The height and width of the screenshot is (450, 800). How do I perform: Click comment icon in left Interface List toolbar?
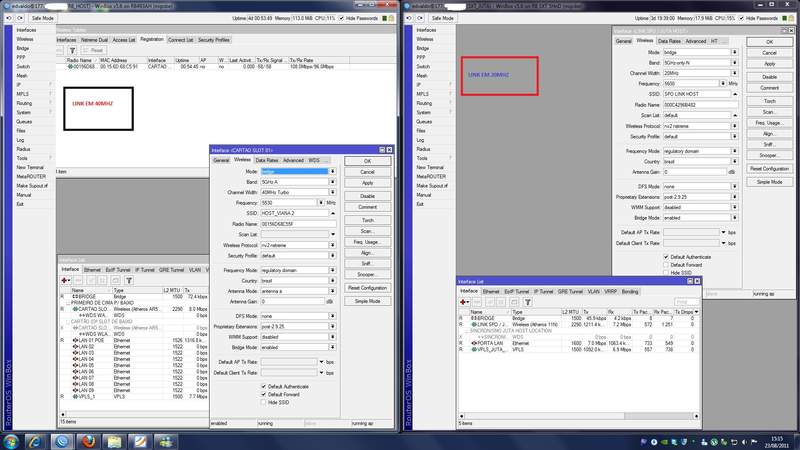(x=115, y=280)
